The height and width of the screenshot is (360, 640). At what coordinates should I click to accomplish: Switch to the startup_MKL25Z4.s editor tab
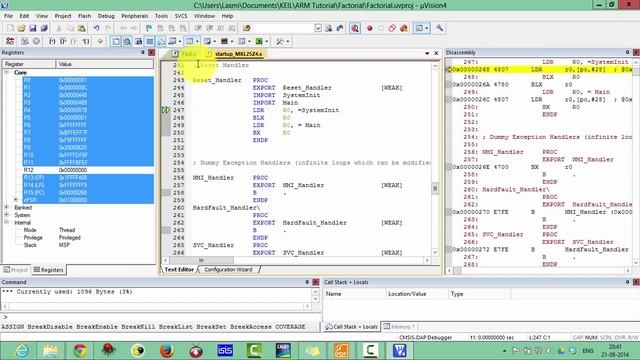pos(235,54)
